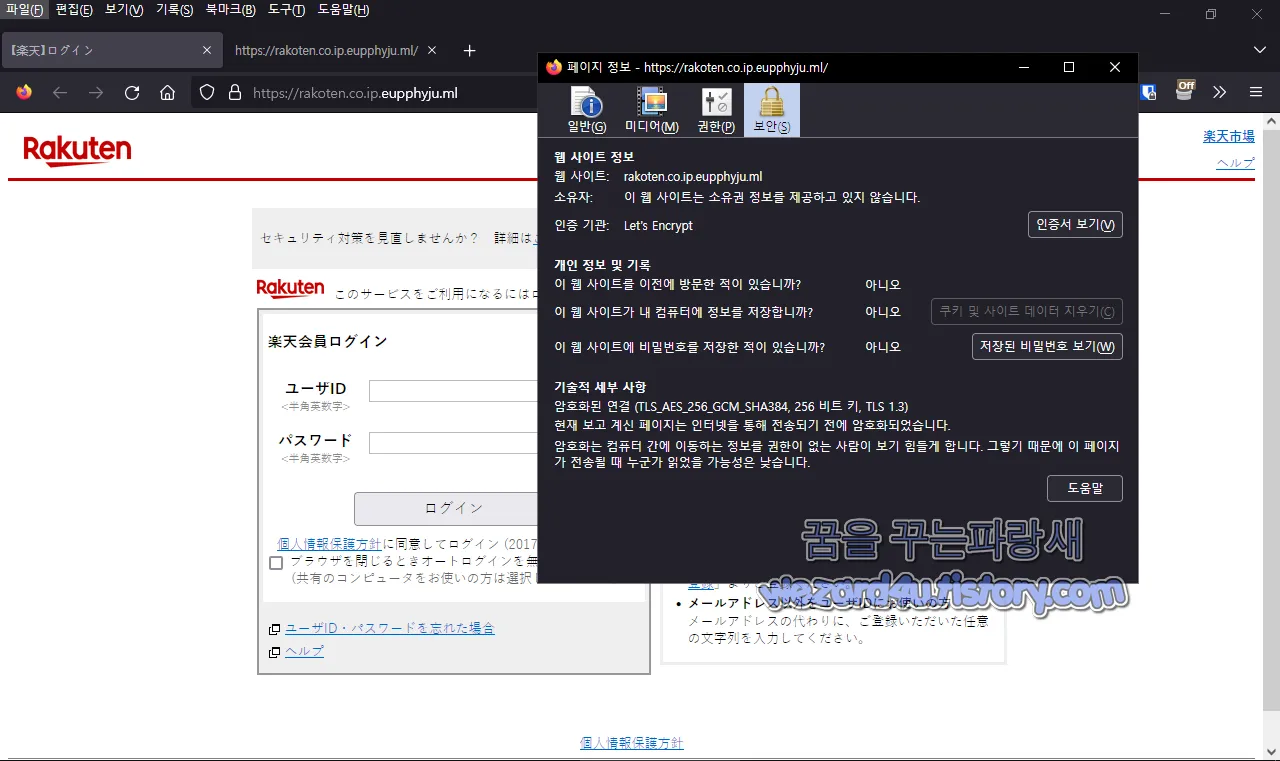Click the 'Off' extension icon in the toolbar
Viewport: 1280px width, 761px height.
(x=1184, y=91)
